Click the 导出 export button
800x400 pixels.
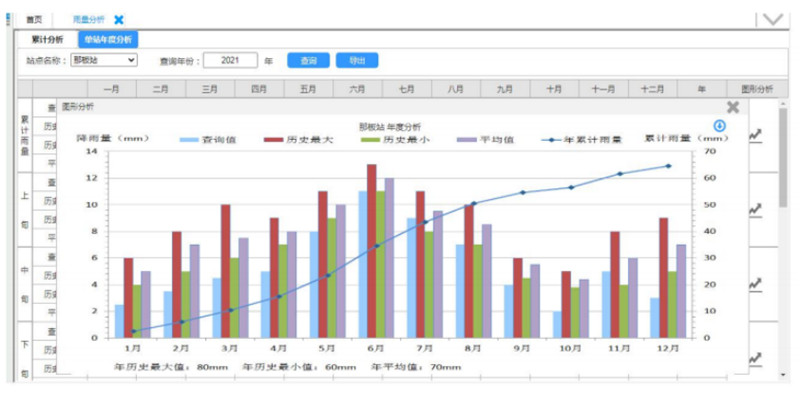(357, 61)
